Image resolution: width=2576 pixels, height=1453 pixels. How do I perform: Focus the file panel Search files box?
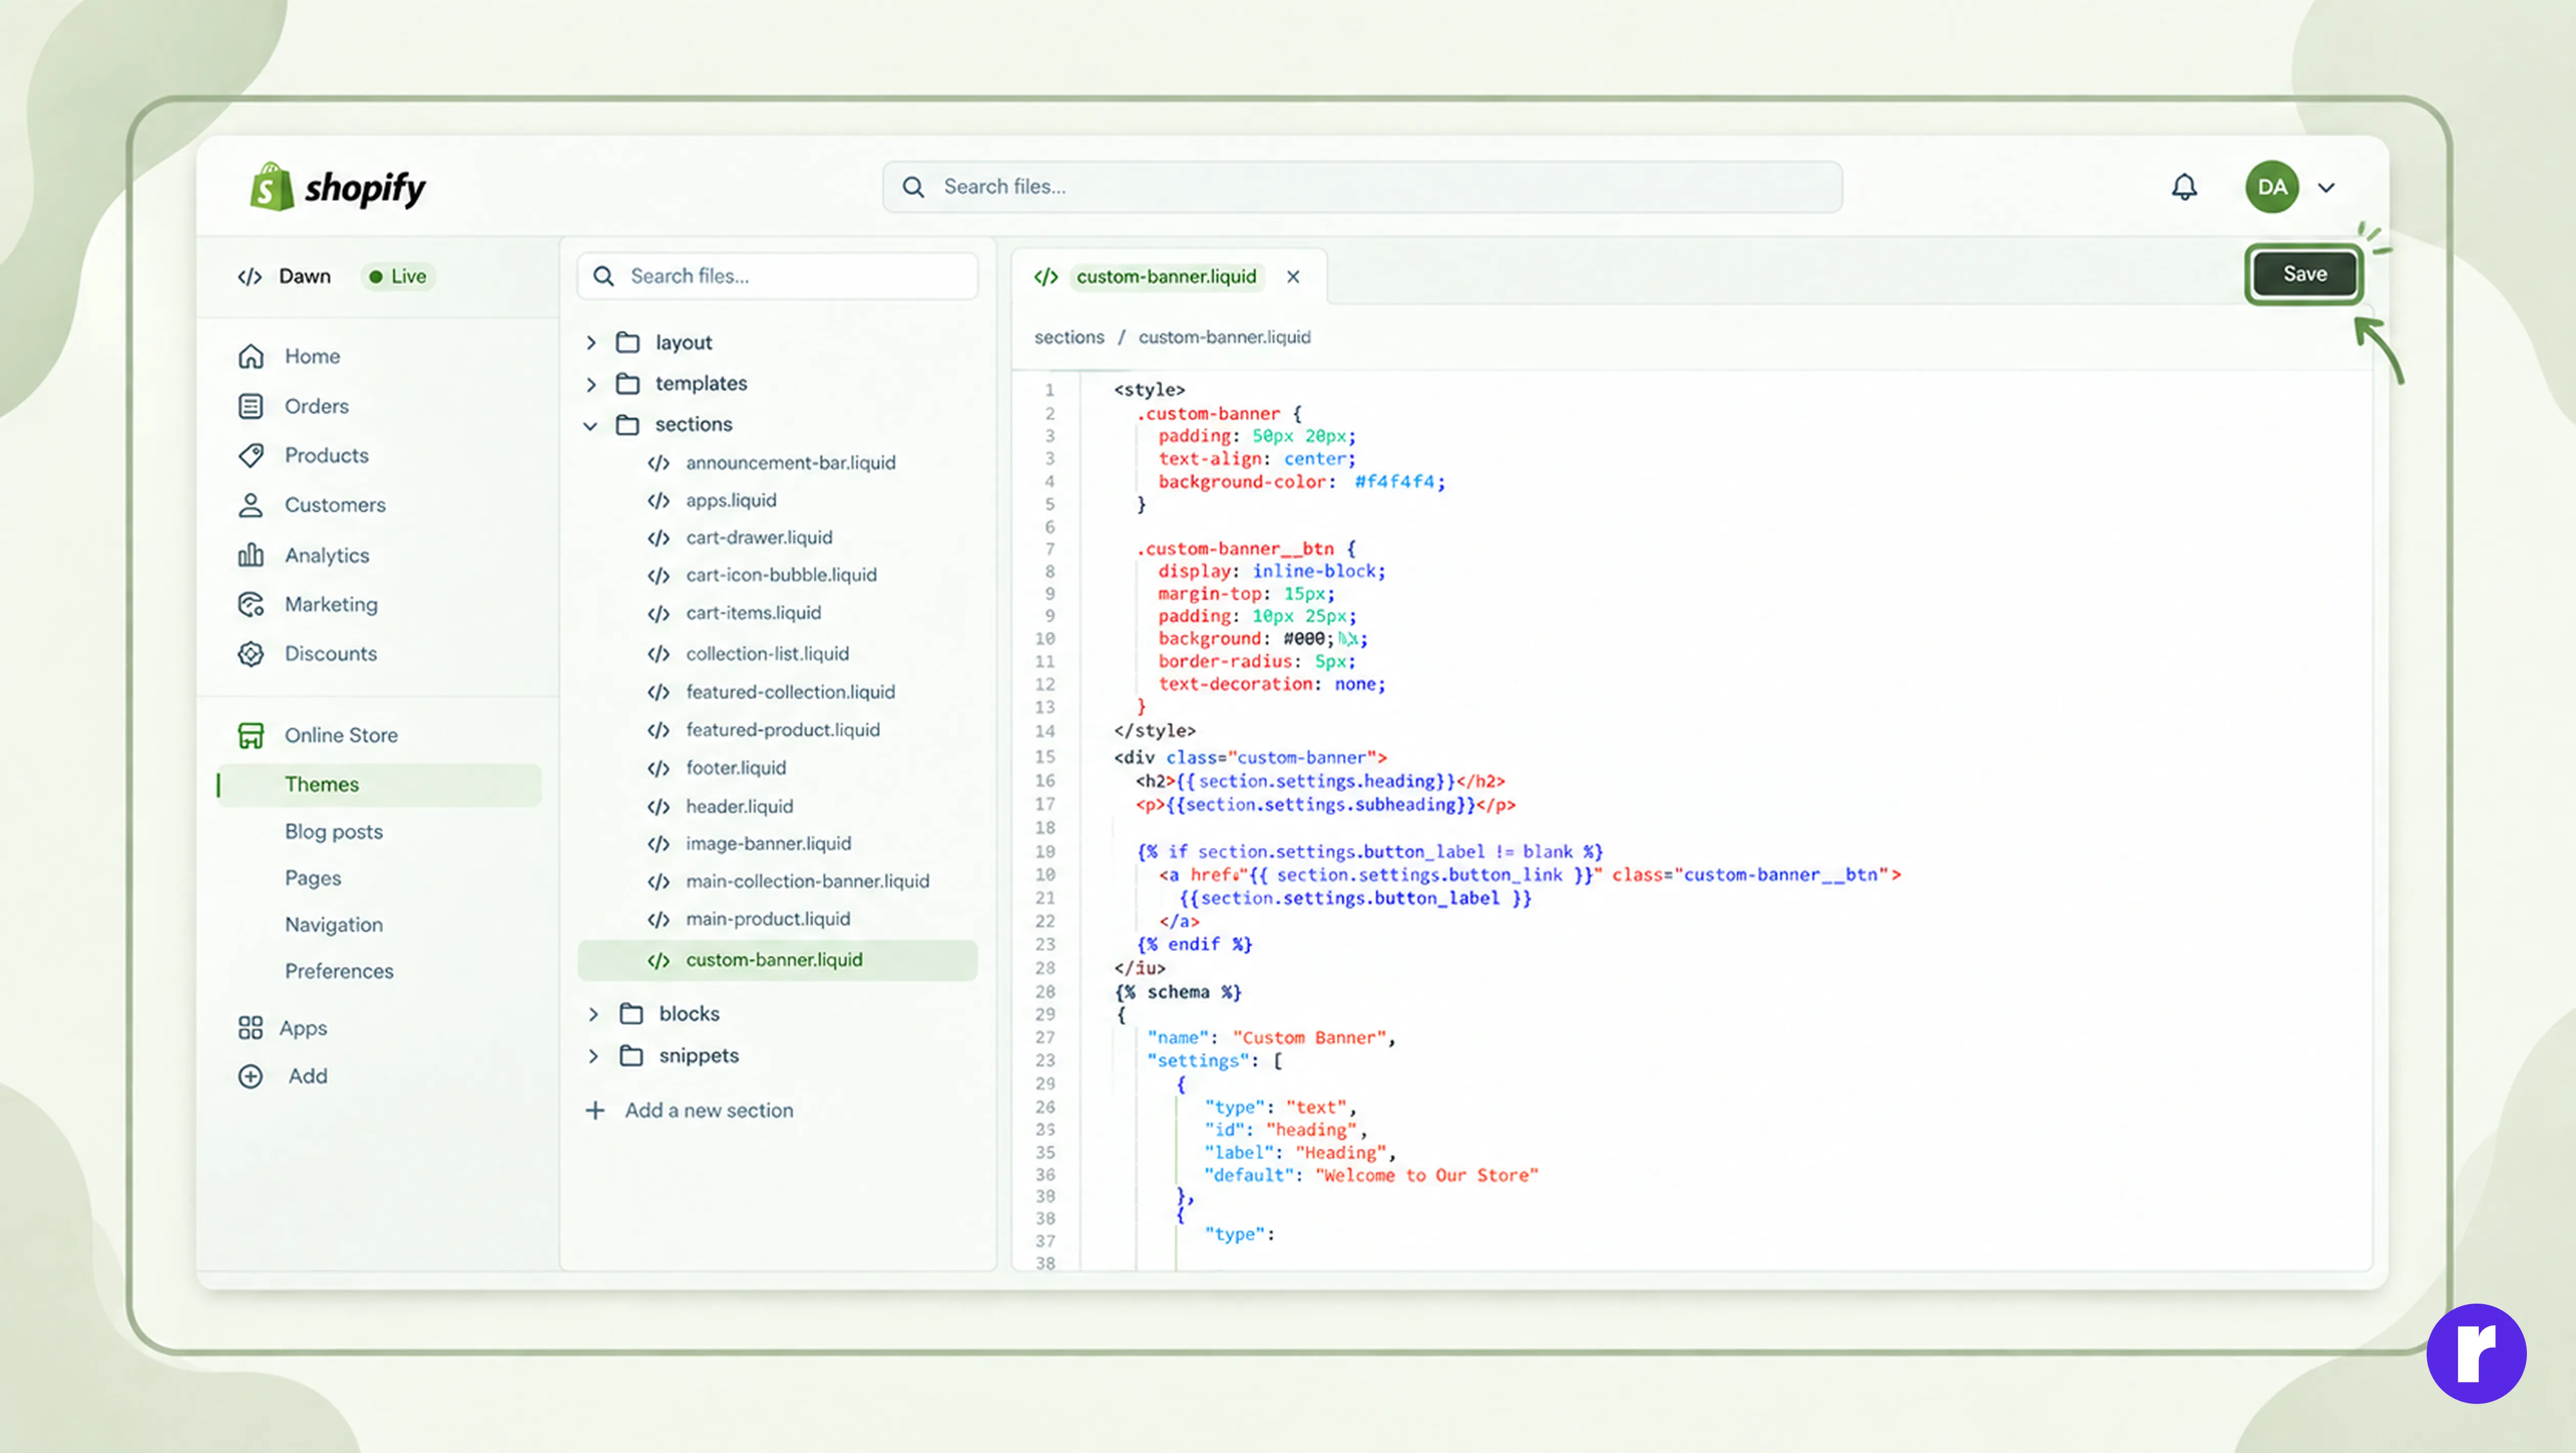777,276
